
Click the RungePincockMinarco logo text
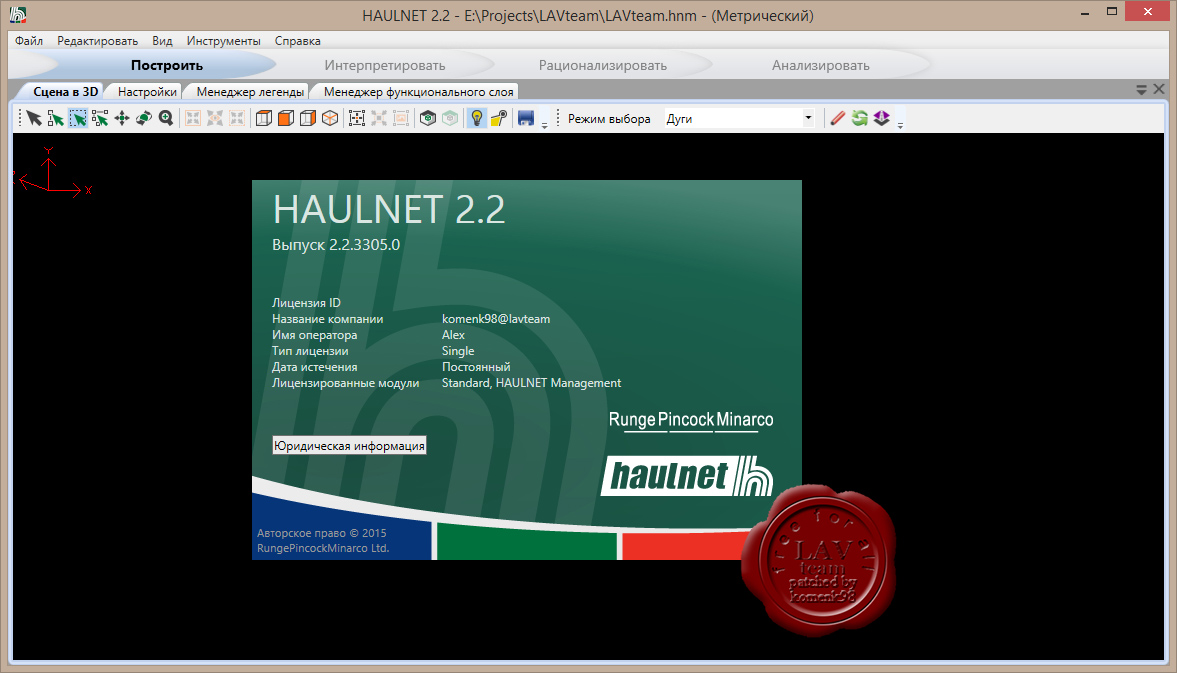[691, 420]
